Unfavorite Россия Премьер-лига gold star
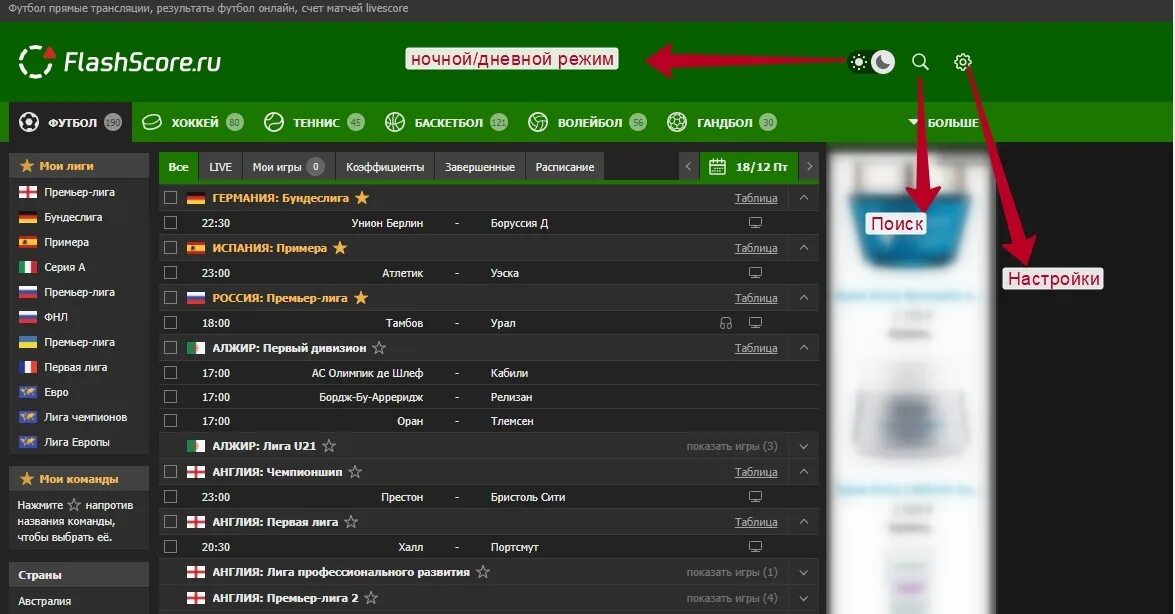Viewport: 1175px width, 614px height. coord(361,298)
